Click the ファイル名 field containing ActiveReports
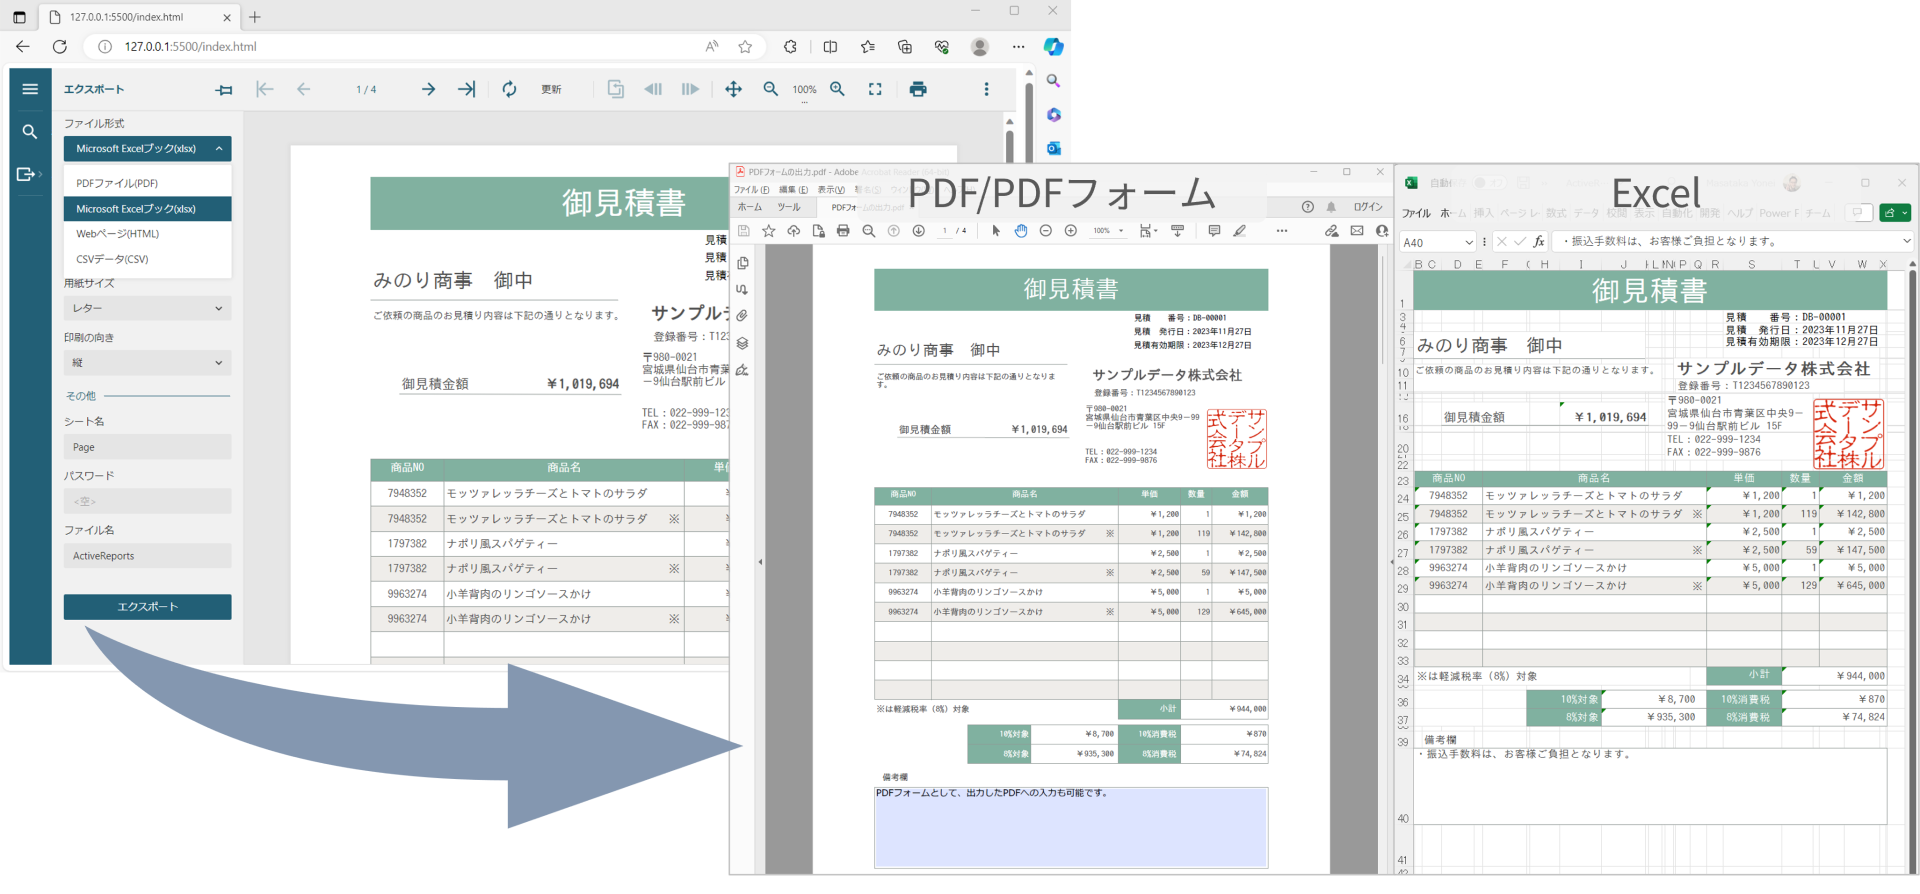 148,556
